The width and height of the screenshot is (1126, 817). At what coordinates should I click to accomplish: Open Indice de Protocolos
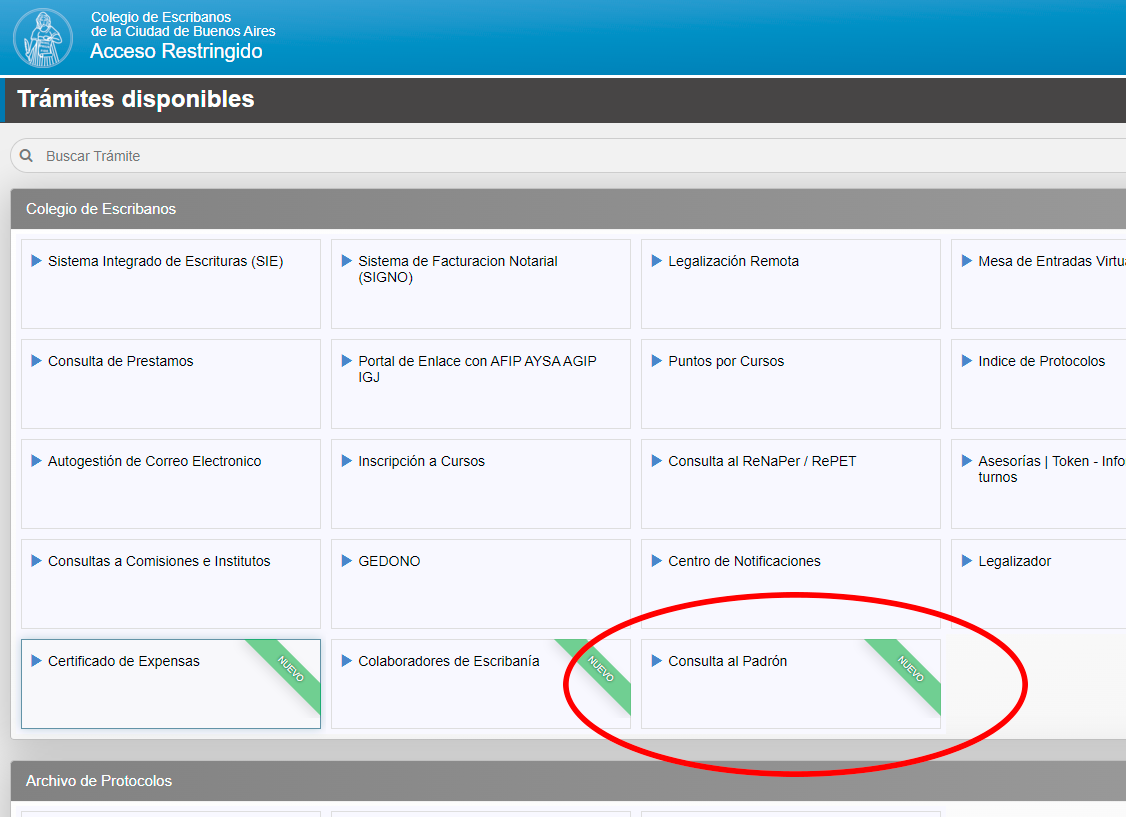pyautogui.click(x=1038, y=384)
